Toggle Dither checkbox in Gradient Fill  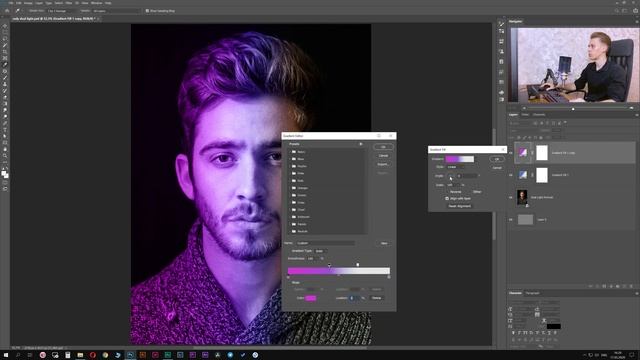pos(470,191)
